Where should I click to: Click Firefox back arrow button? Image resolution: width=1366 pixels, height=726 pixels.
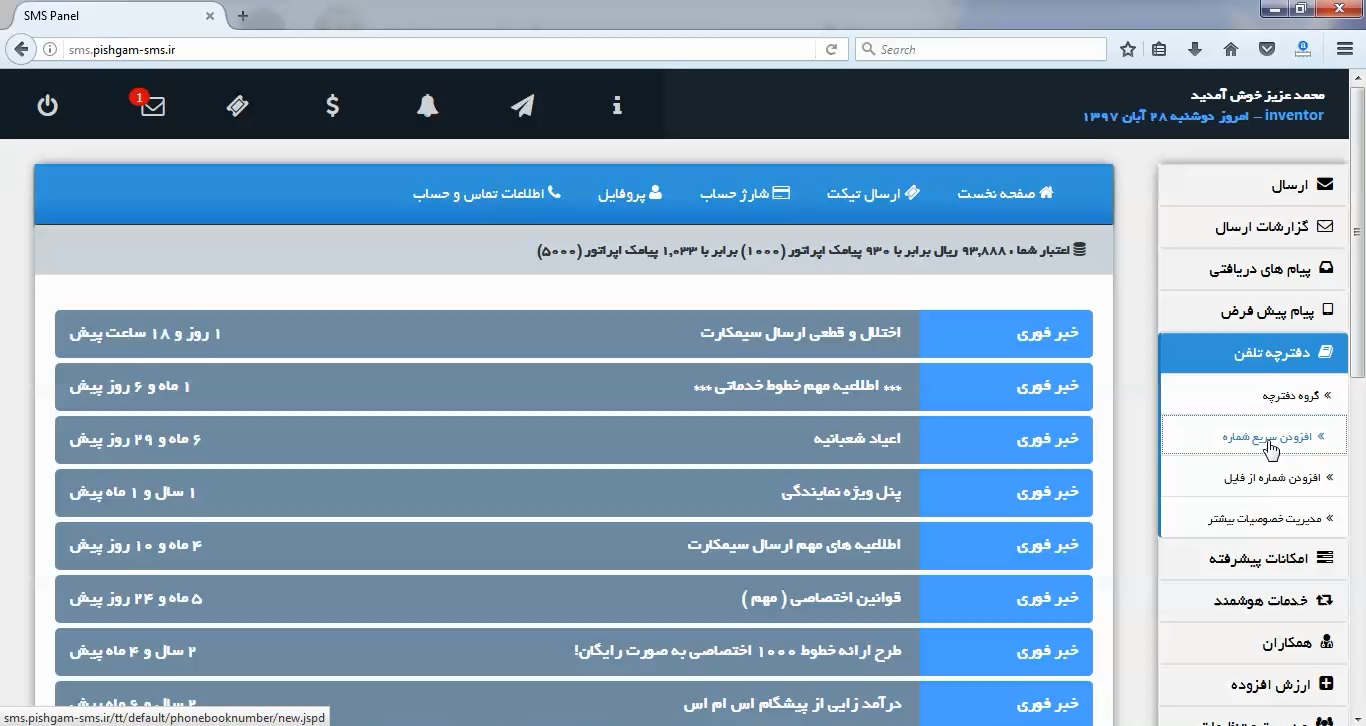21,49
